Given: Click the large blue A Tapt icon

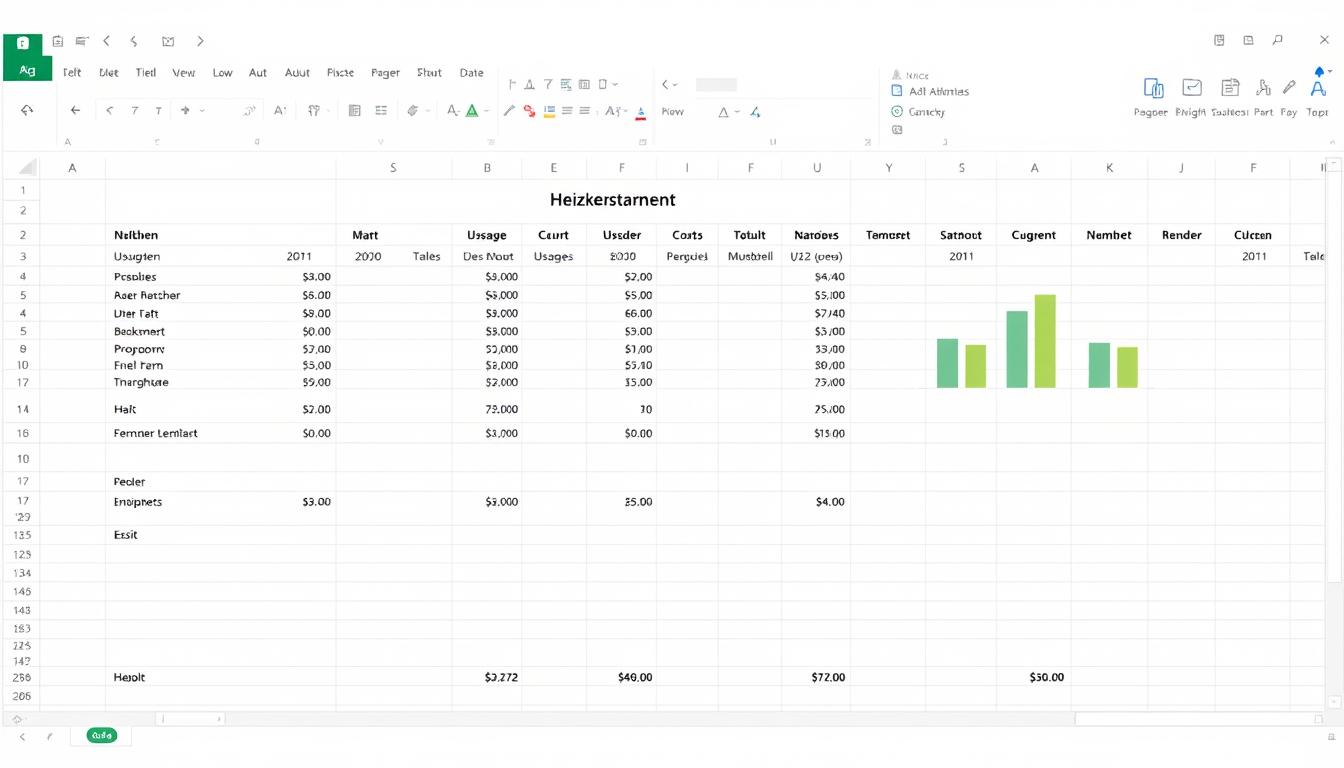Looking at the screenshot, I should pyautogui.click(x=1318, y=89).
